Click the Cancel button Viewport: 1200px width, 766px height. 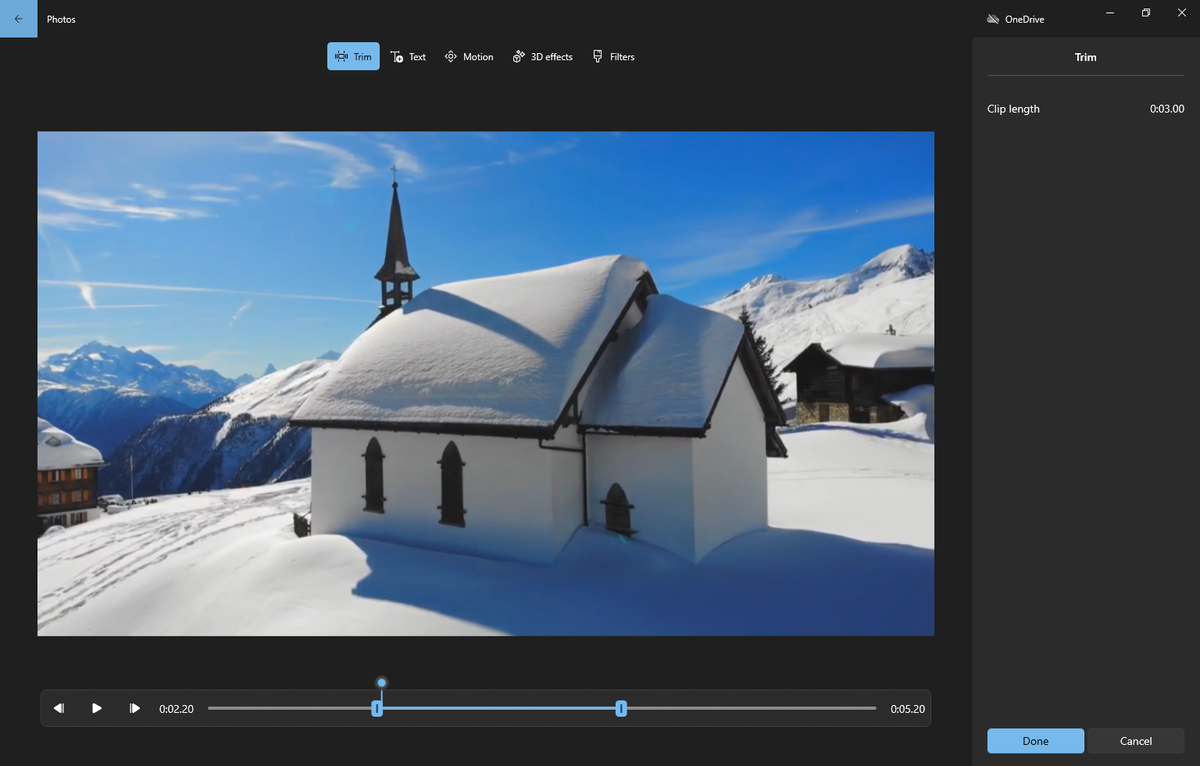(1135, 741)
